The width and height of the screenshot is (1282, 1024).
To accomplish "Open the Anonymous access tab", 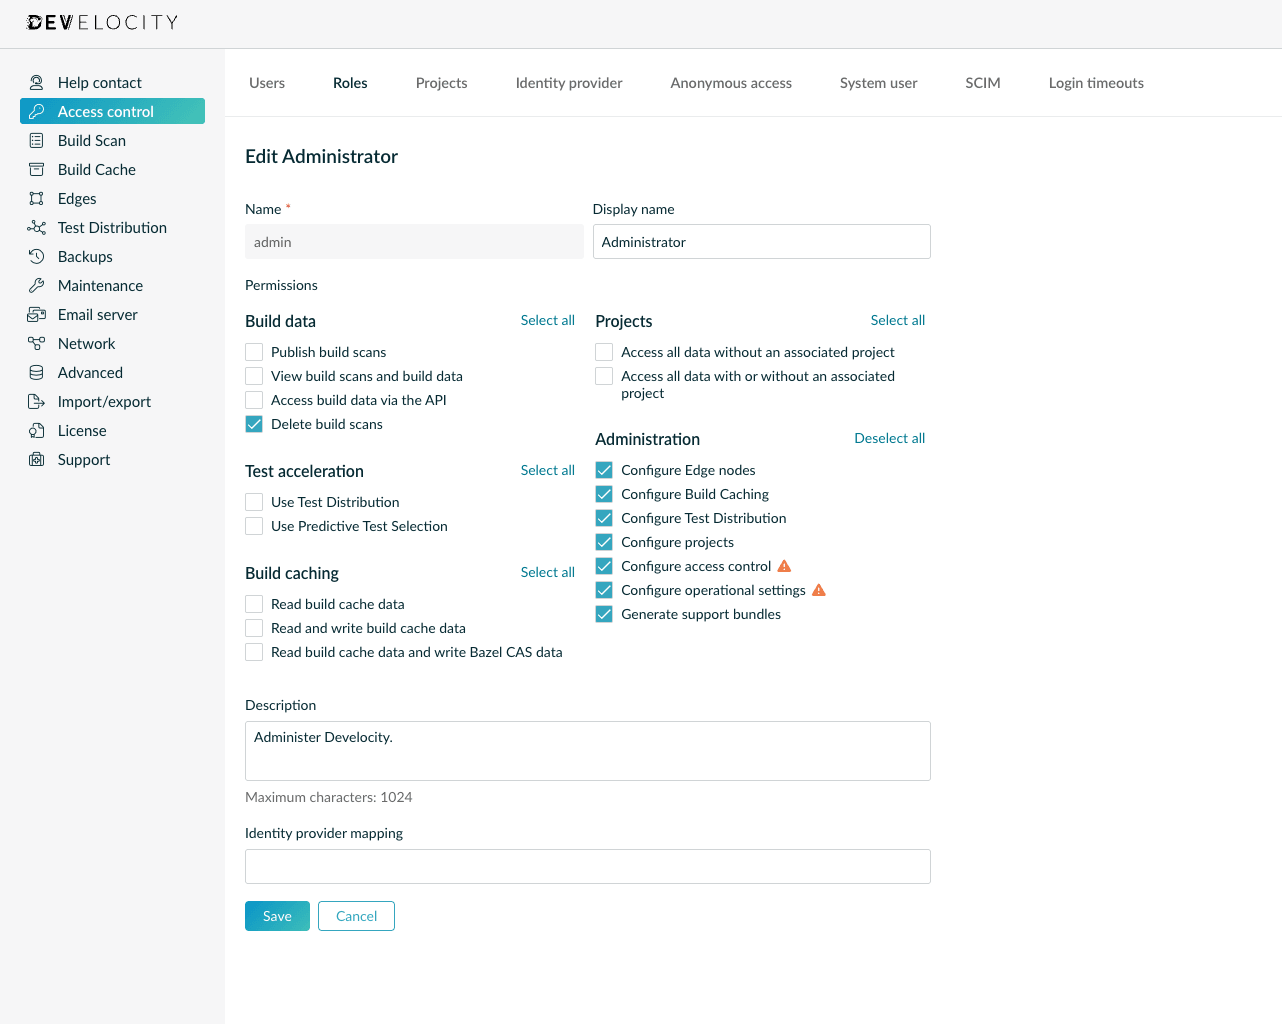I will click(731, 83).
